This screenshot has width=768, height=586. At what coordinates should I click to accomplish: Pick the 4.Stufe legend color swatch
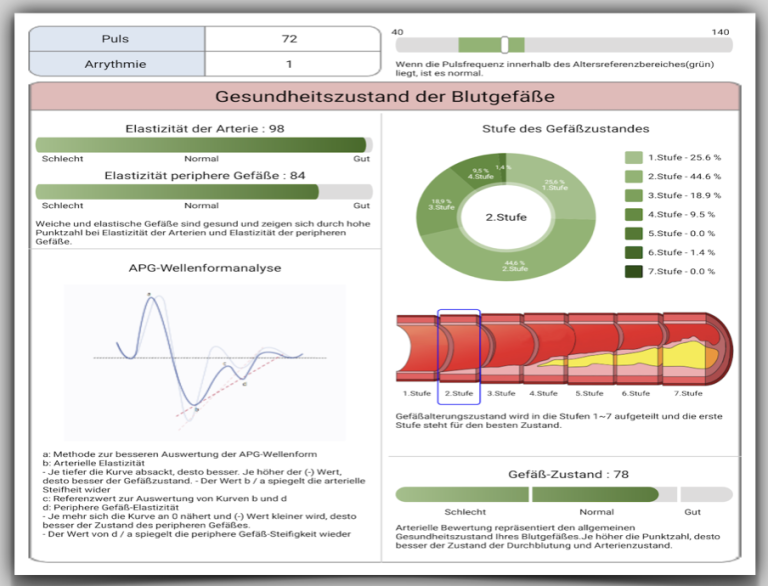(x=634, y=215)
